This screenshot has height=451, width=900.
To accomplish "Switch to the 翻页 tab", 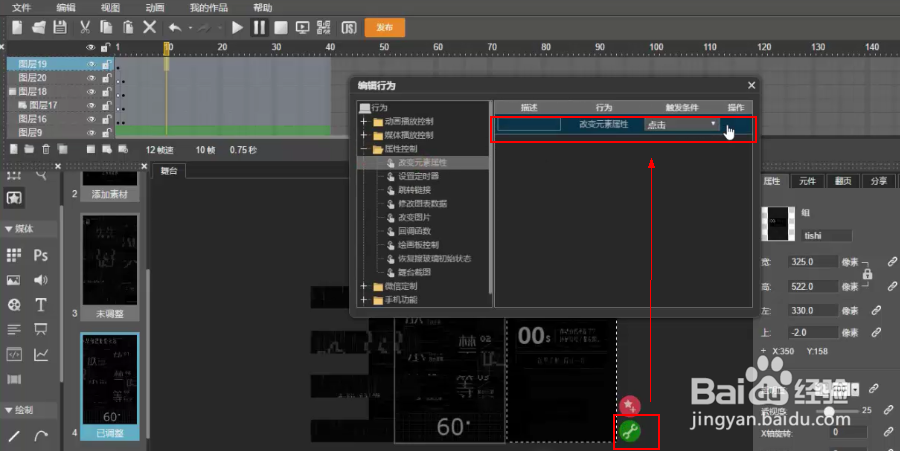I will point(843,181).
